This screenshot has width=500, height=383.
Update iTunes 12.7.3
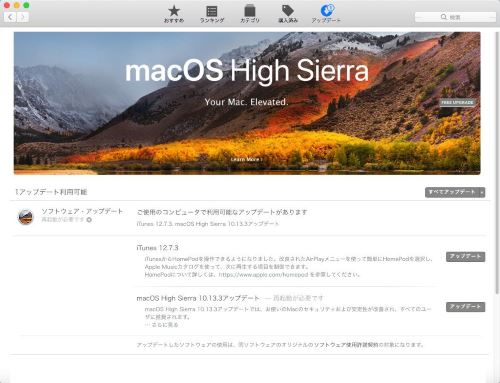click(465, 257)
